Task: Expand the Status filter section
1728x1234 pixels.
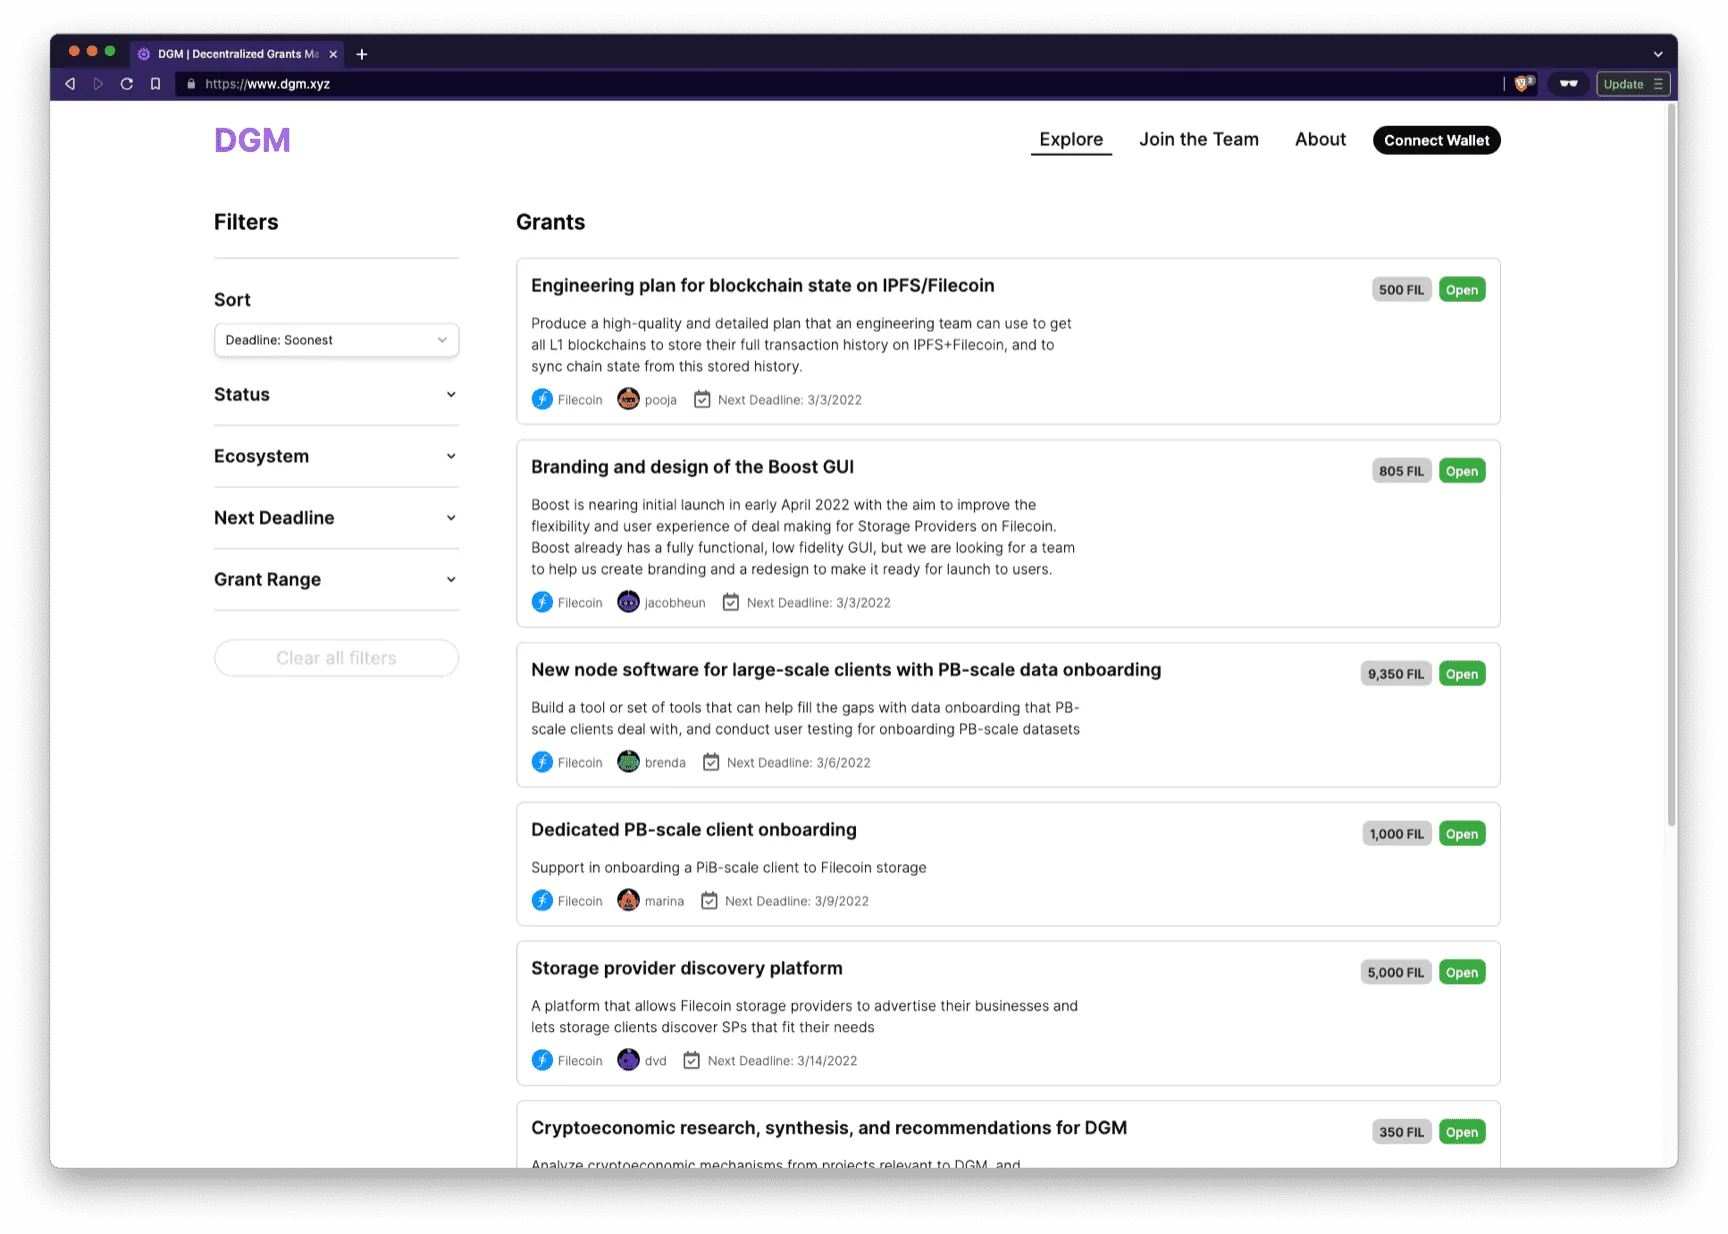Action: point(336,395)
